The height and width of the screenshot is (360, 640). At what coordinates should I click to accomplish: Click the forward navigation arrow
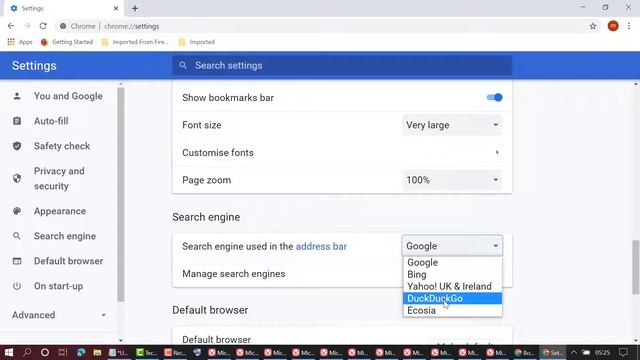click(27, 26)
